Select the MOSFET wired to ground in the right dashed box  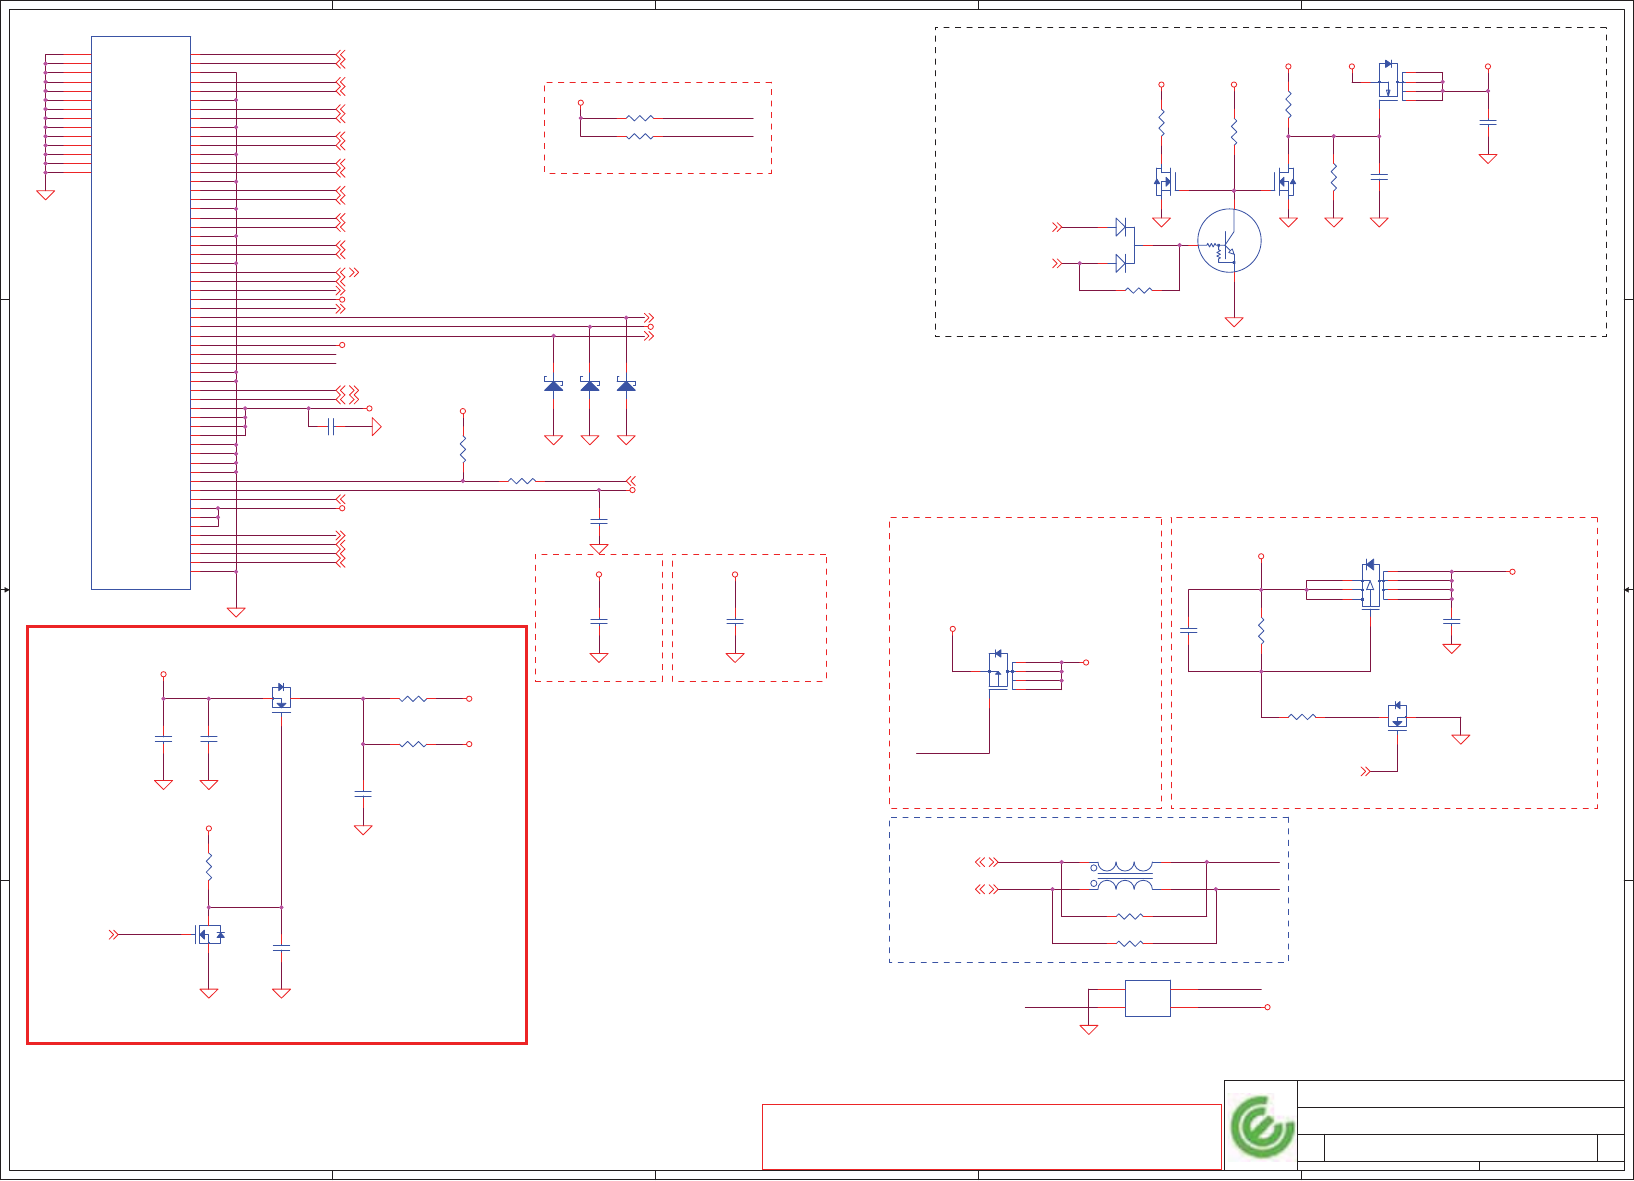click(1398, 716)
